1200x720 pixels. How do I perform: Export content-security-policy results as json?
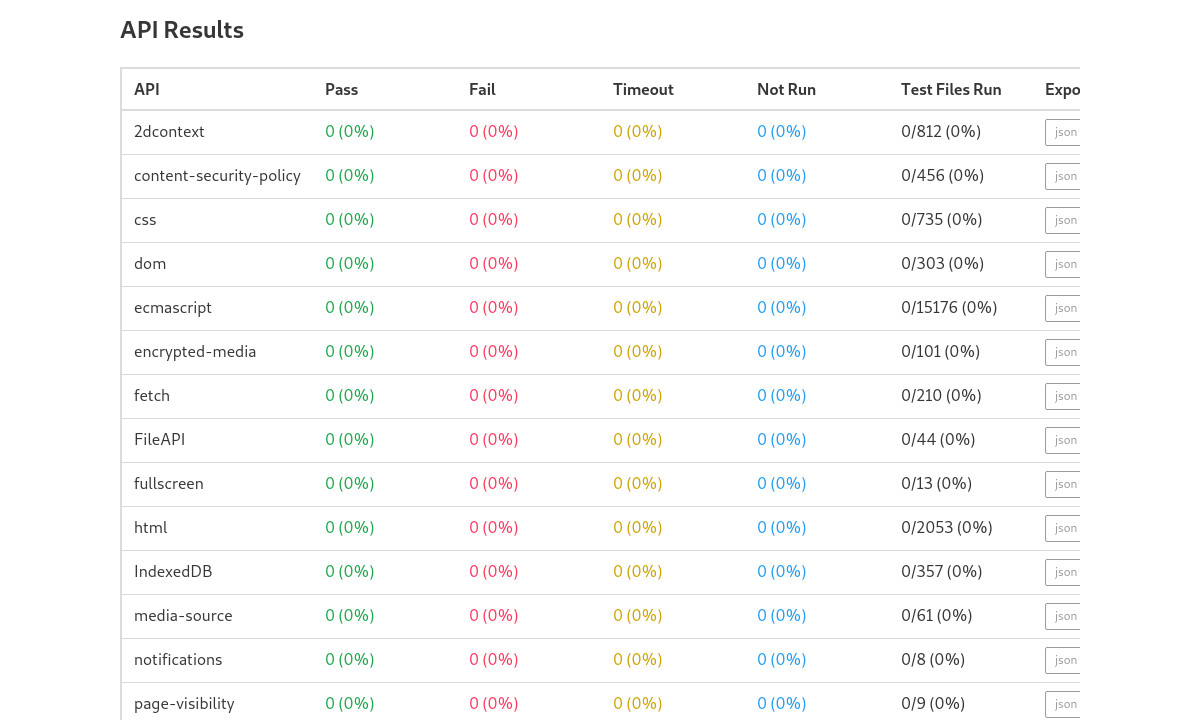1064,176
